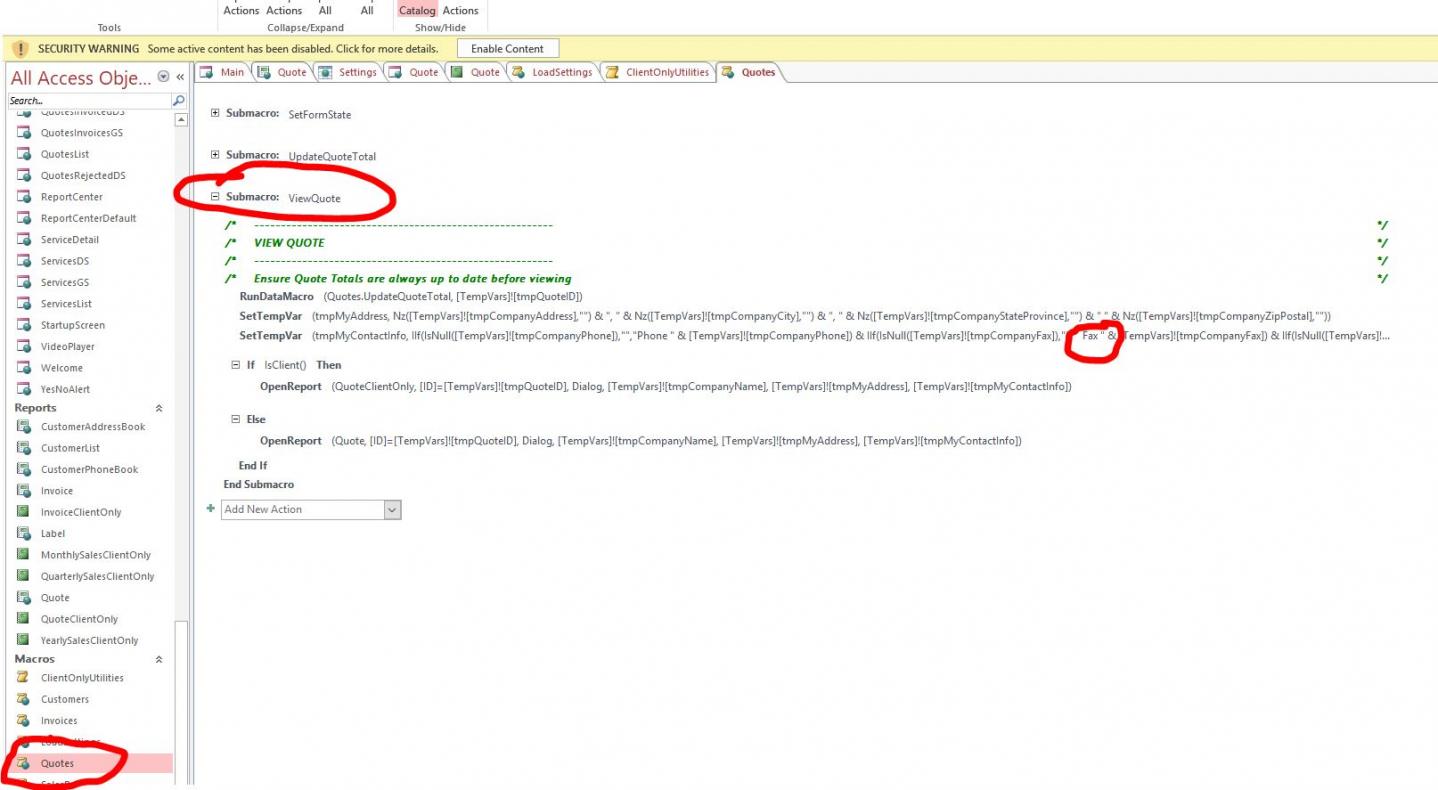Screen dimensions: 1438x790
Task: Switch to the ClientOnlyUtilities tab
Action: (658, 72)
